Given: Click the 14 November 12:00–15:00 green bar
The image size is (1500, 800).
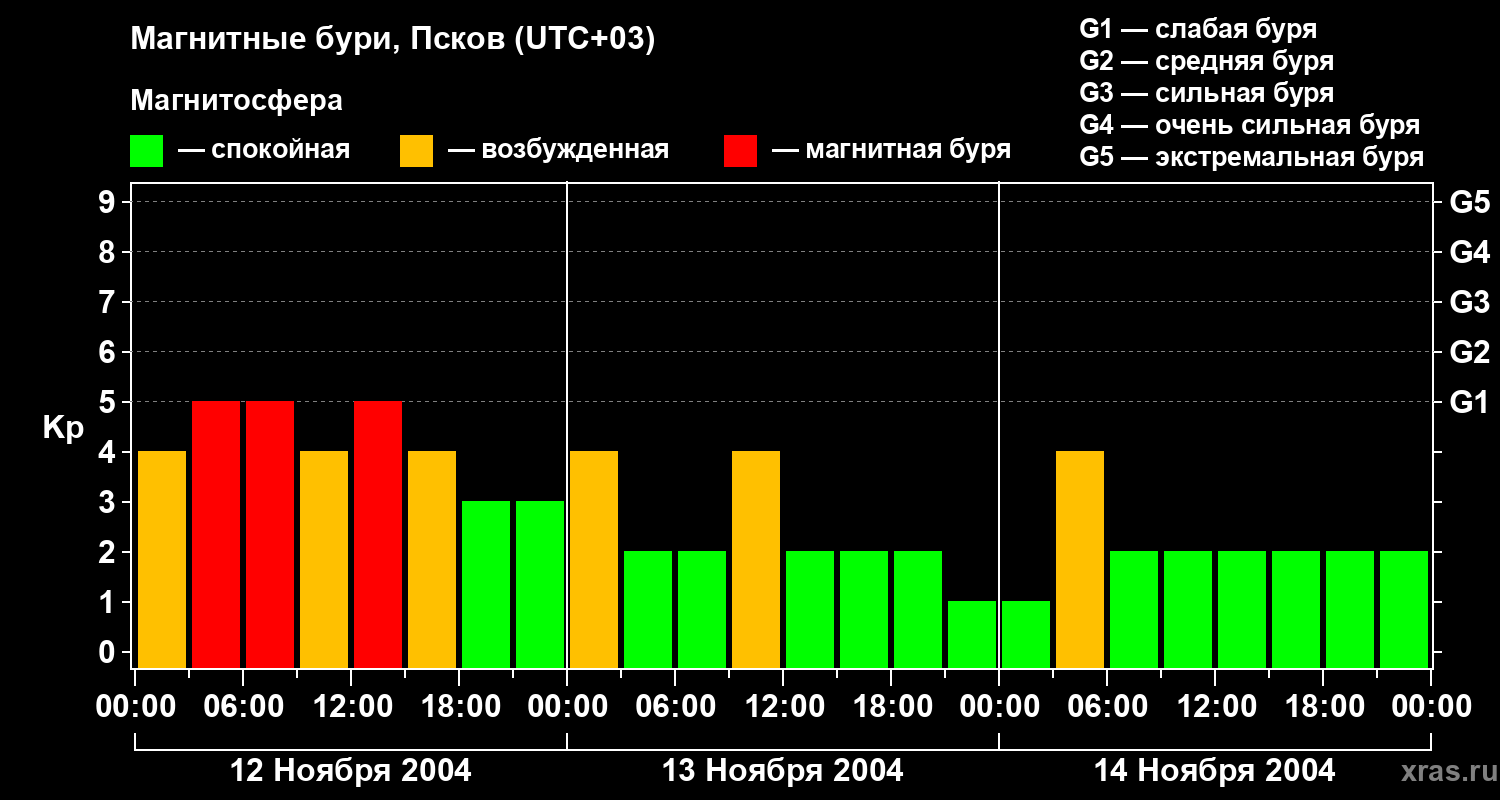Looking at the screenshot, I should [1242, 609].
